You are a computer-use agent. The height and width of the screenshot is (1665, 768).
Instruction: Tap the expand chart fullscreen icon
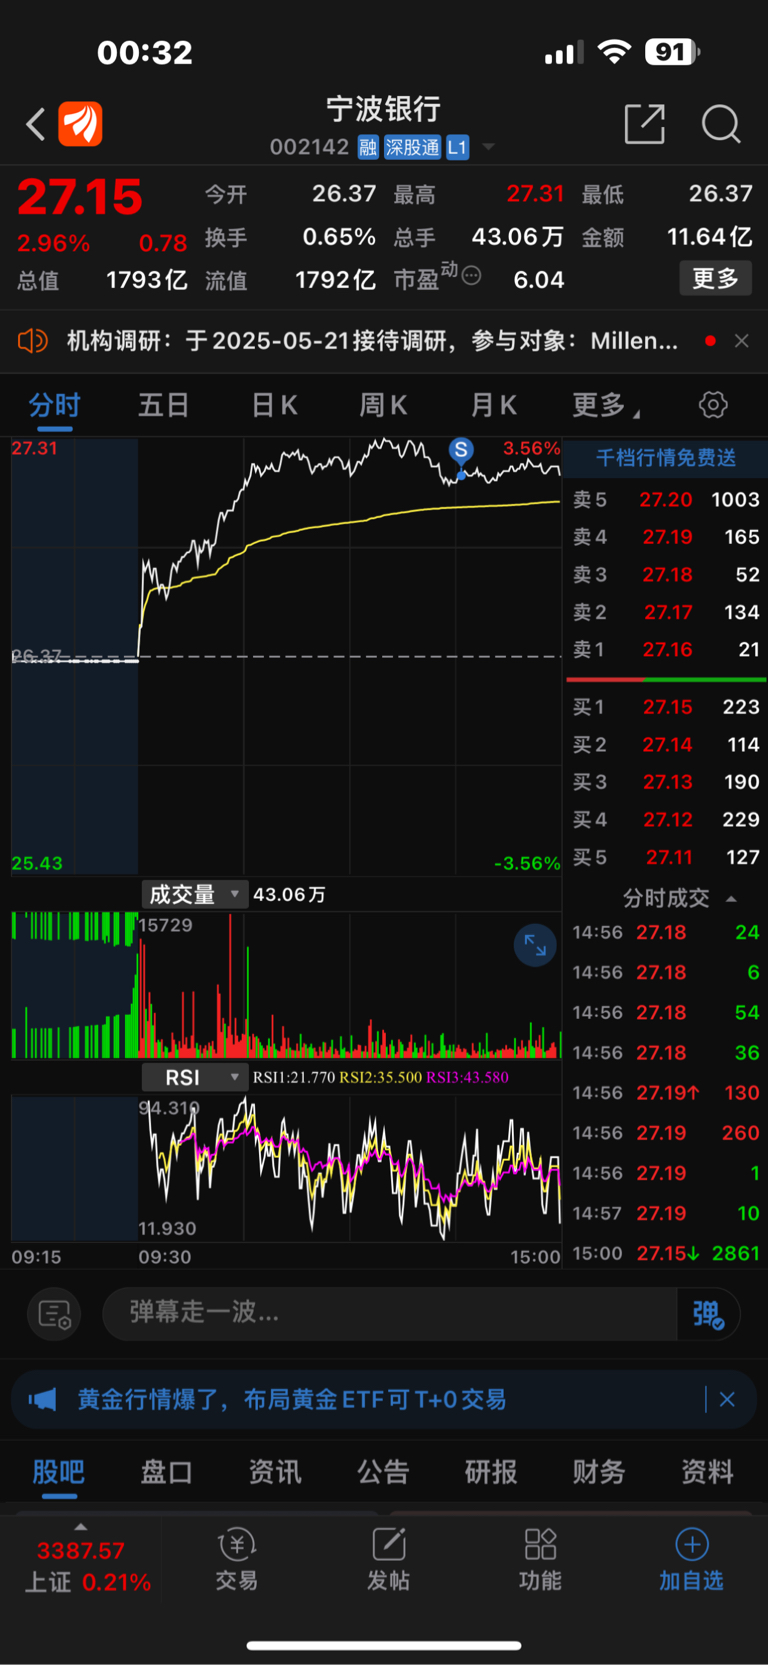click(535, 945)
